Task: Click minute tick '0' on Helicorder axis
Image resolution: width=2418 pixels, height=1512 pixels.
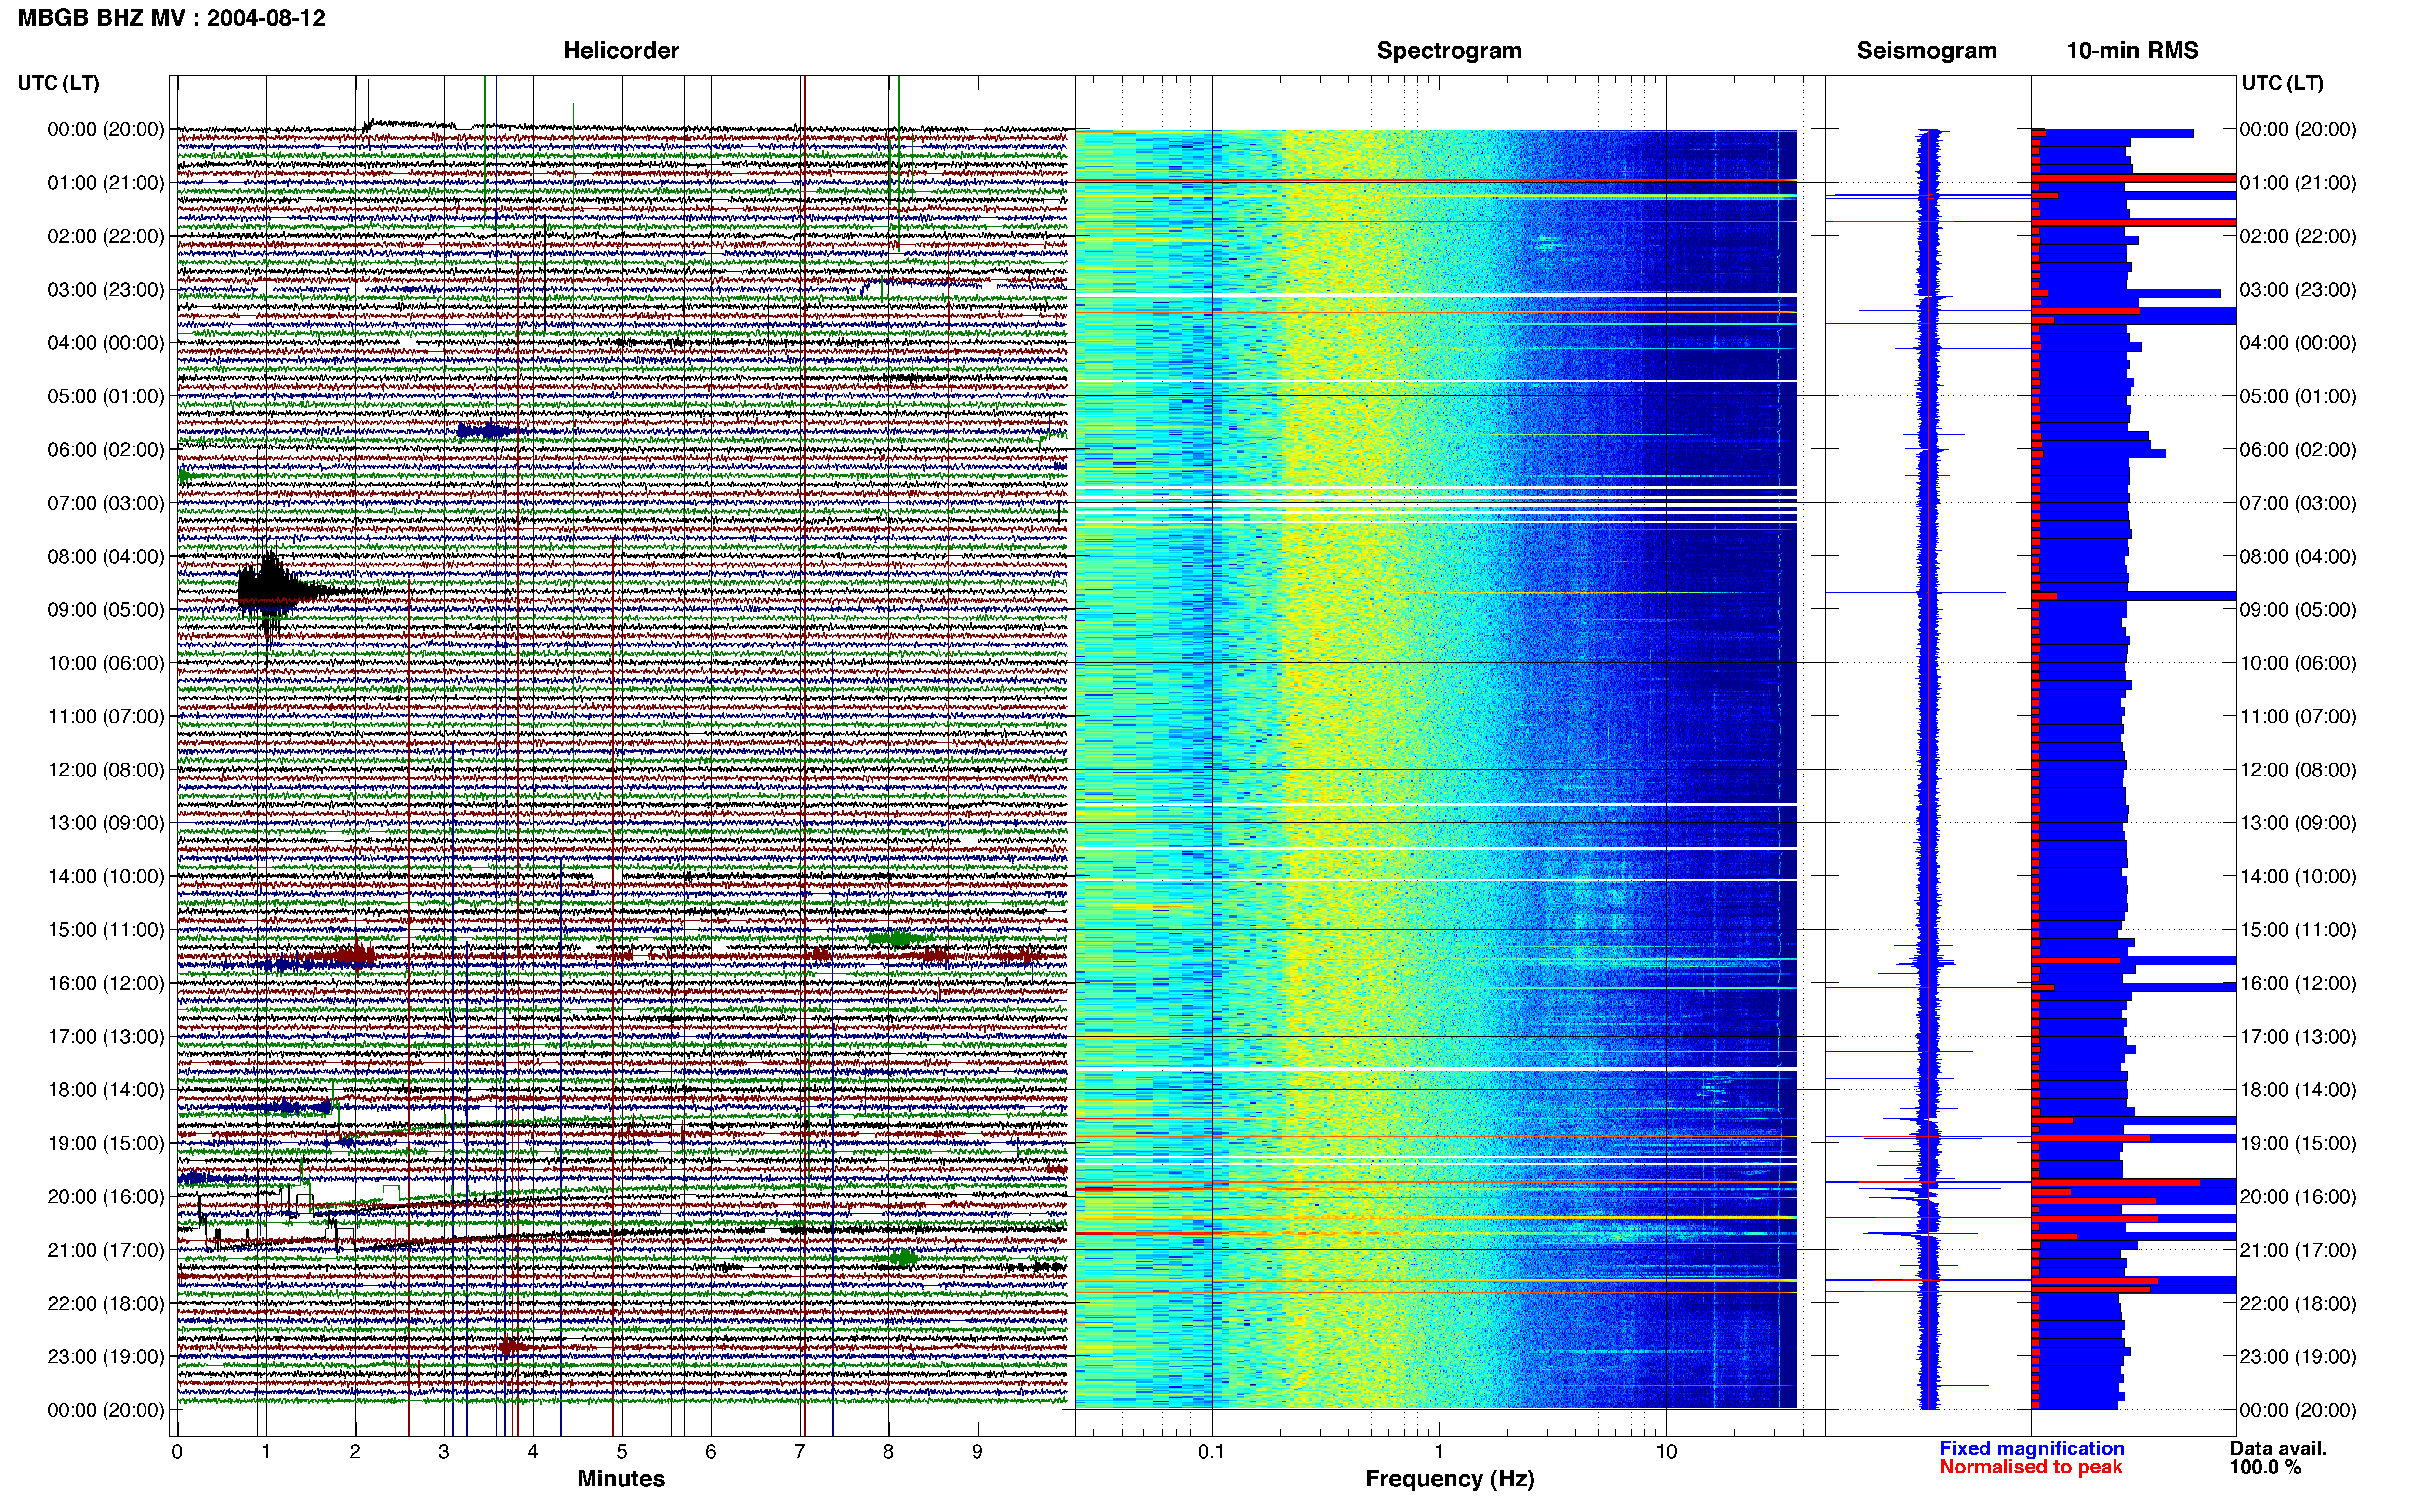Action: [177, 1451]
